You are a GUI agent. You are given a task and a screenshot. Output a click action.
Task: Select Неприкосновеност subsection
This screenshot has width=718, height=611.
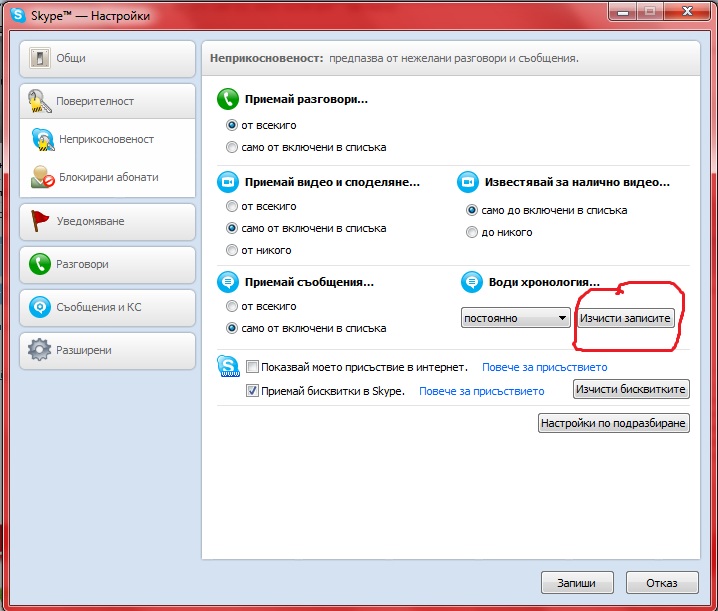click(x=108, y=139)
